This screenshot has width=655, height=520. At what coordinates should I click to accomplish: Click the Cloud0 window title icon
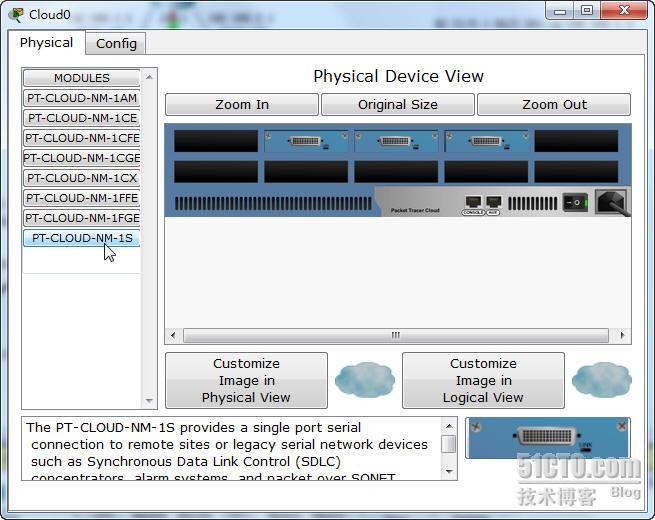pyautogui.click(x=17, y=15)
